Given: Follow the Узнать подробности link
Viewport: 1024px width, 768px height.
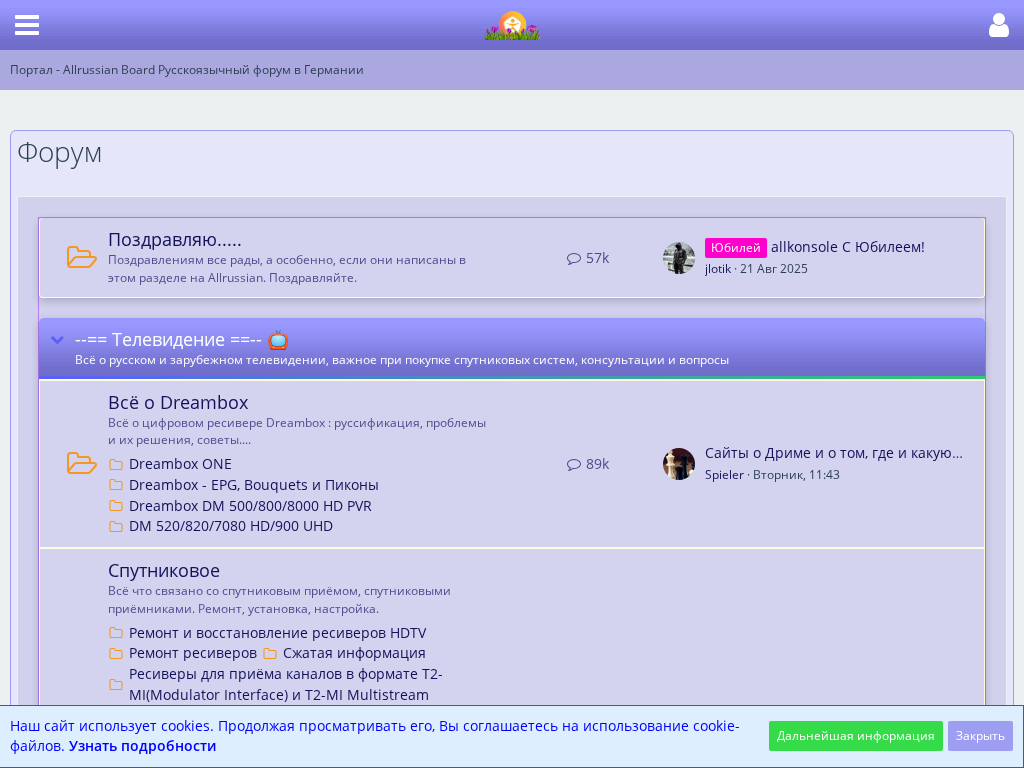Looking at the screenshot, I should point(142,746).
